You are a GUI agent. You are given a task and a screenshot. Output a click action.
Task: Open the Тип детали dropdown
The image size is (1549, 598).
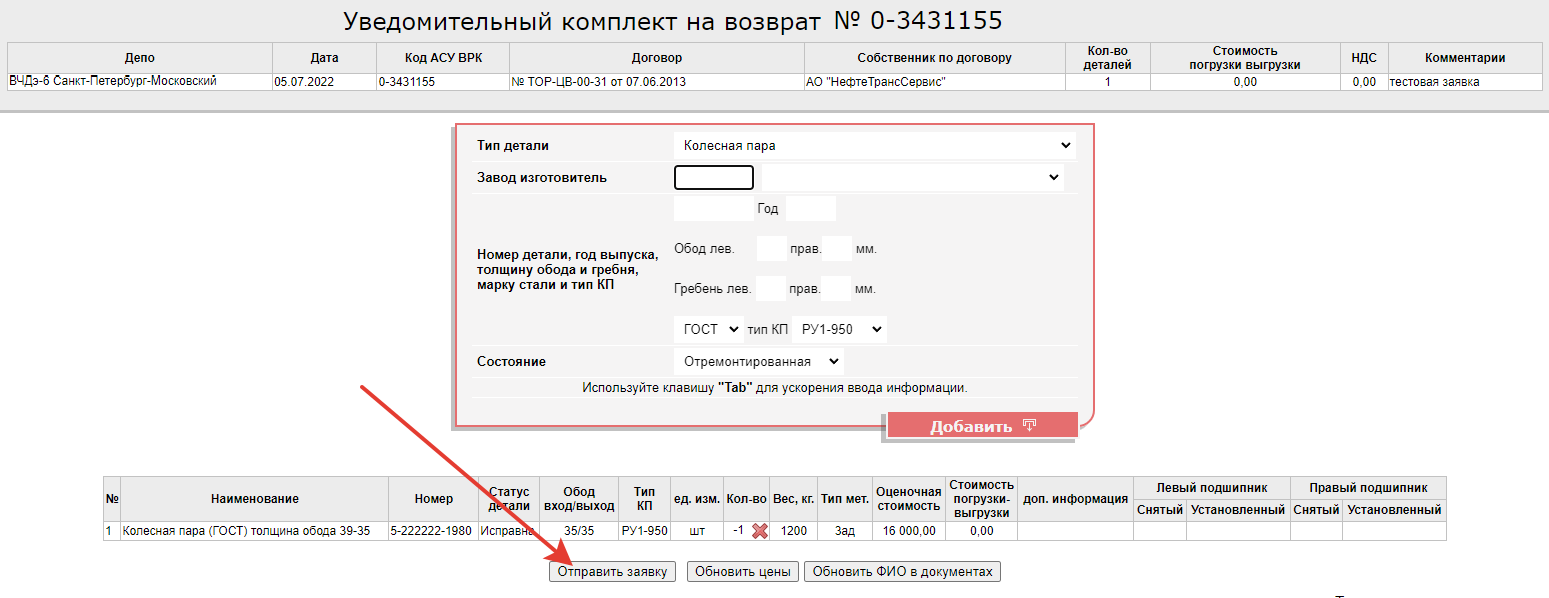[875, 145]
